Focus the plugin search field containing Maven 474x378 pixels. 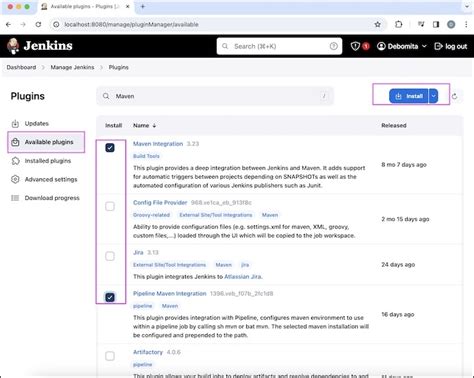[x=215, y=96]
